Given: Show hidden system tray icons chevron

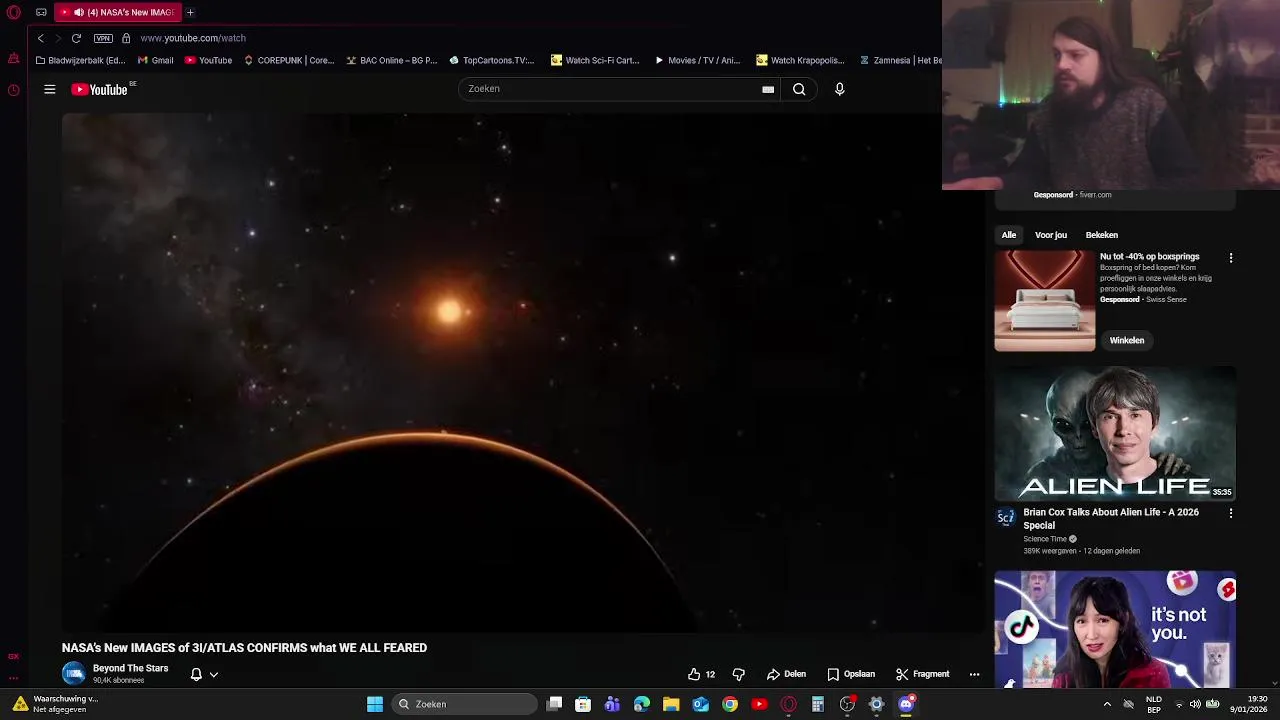Looking at the screenshot, I should [1107, 704].
